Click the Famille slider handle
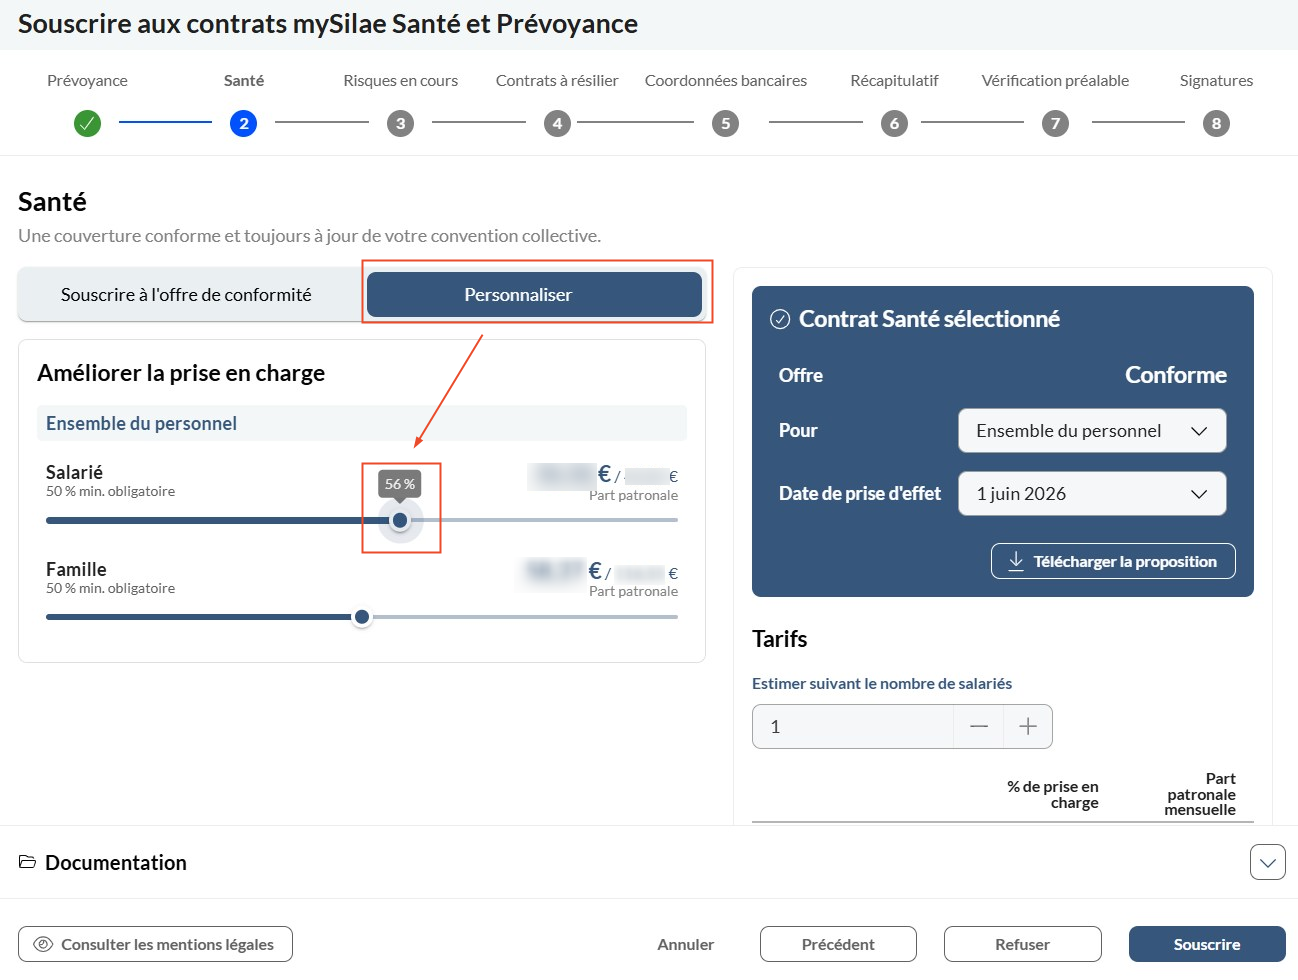The height and width of the screenshot is (980, 1298). (362, 617)
